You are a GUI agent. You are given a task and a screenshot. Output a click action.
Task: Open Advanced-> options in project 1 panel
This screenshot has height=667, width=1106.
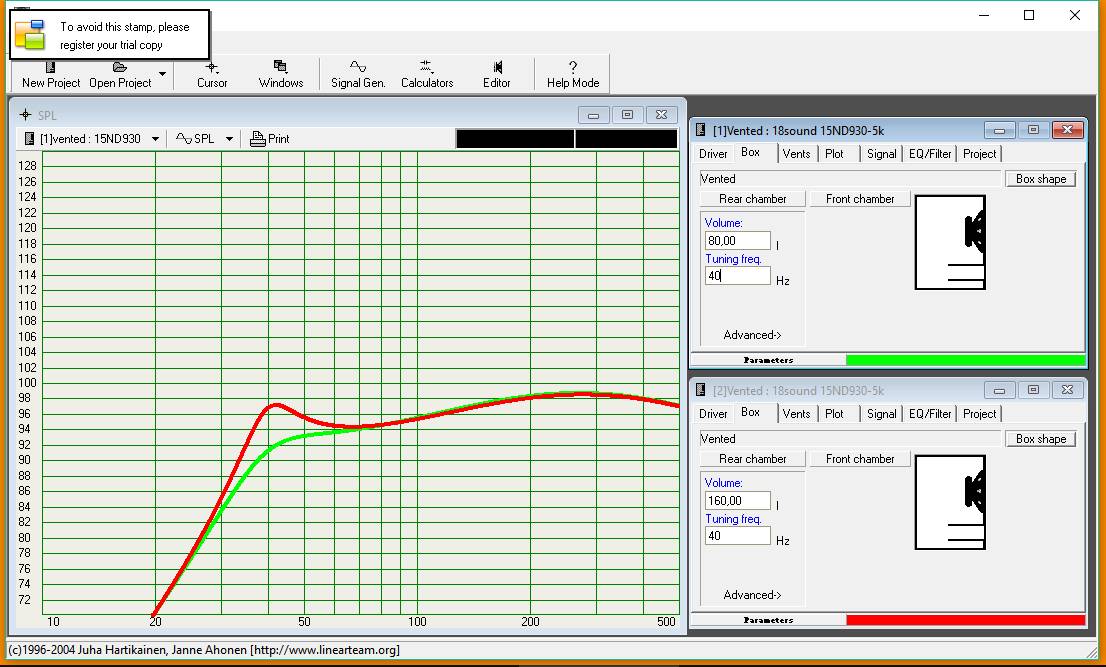752,335
